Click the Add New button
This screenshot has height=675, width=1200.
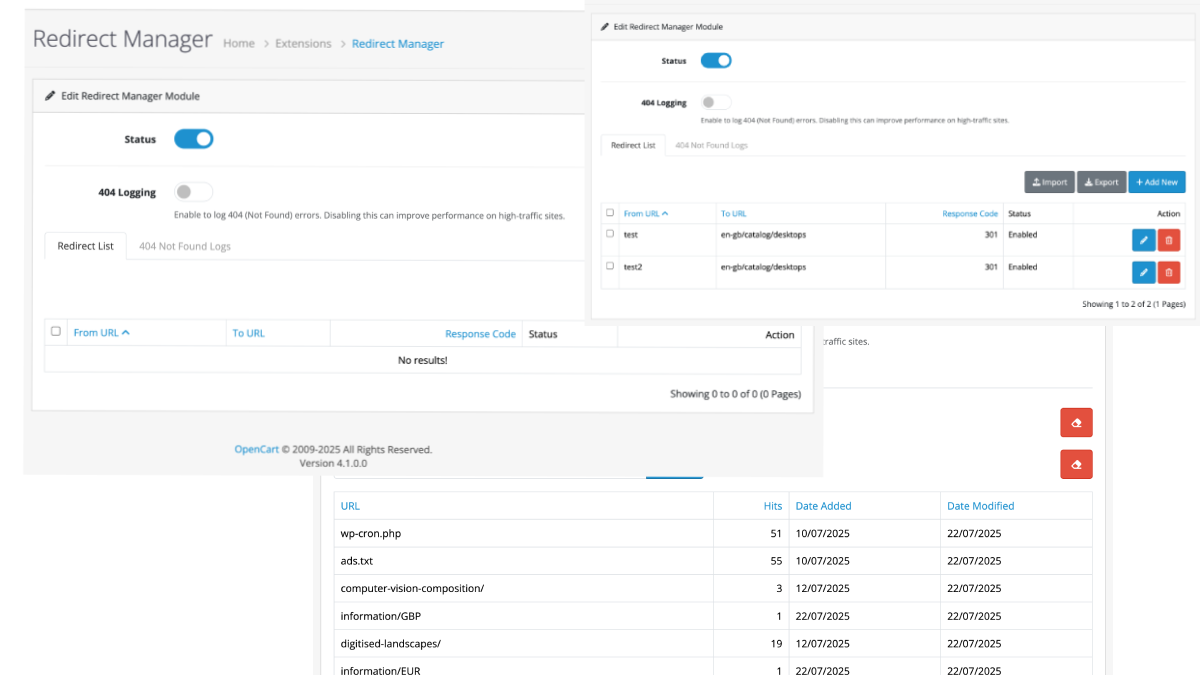coord(1157,182)
